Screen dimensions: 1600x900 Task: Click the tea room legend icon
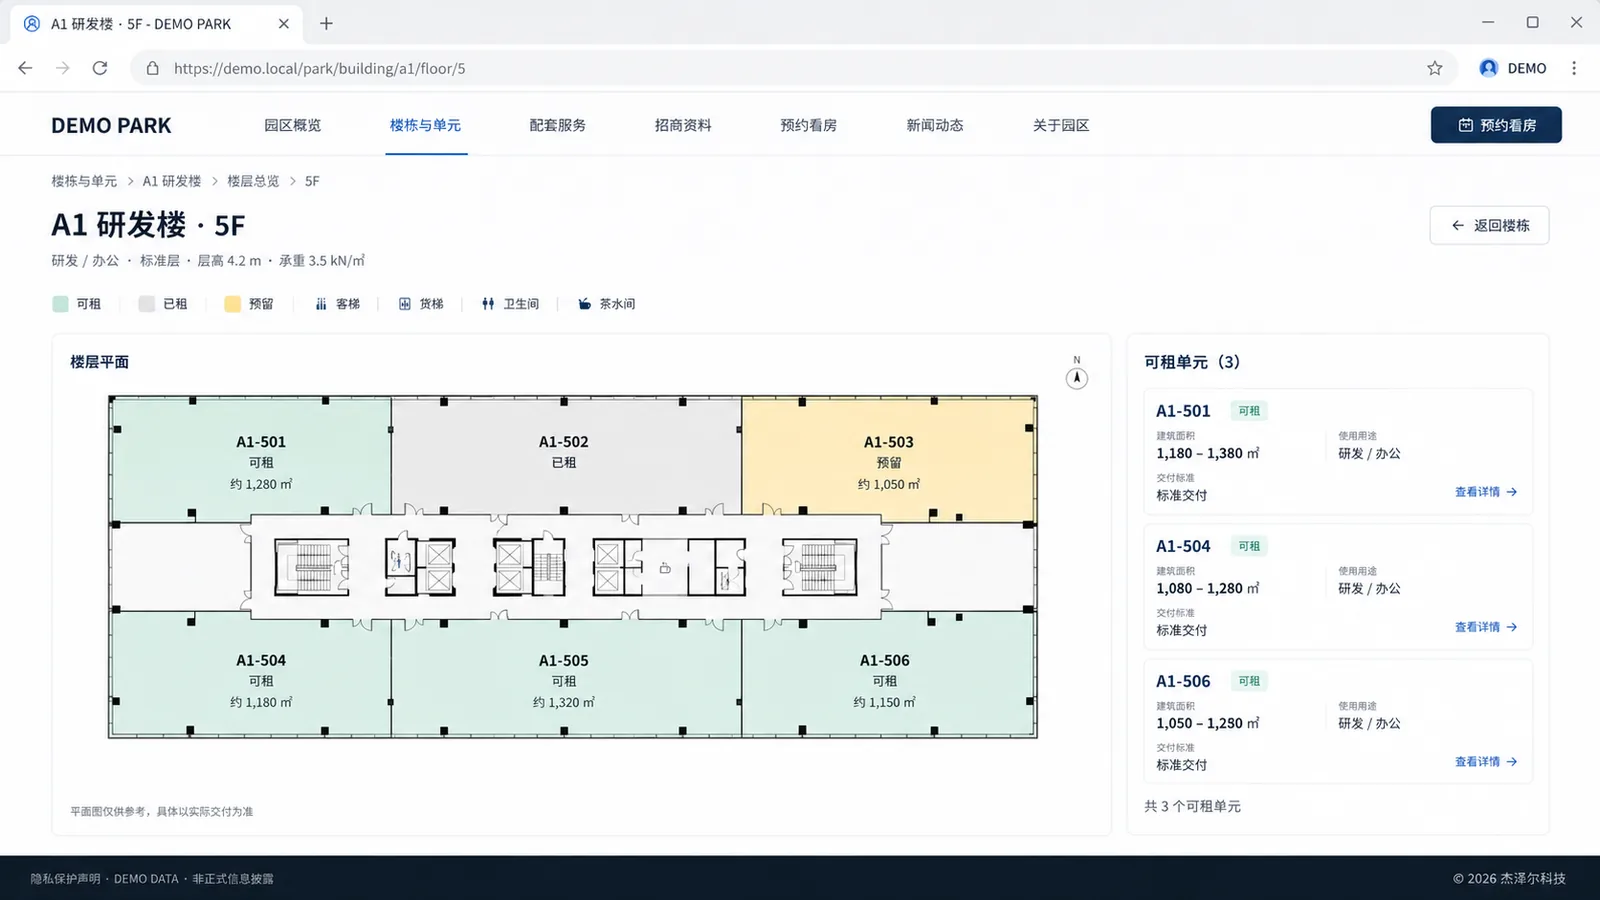point(584,304)
